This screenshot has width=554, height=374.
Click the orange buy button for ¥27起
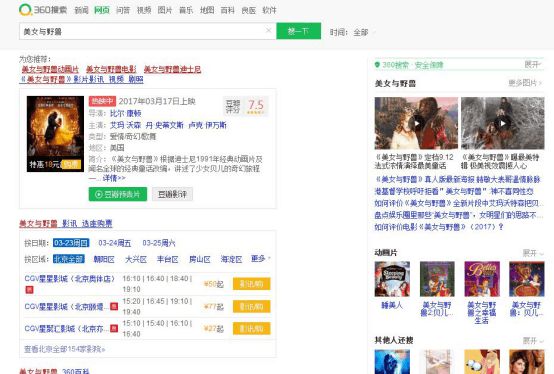point(252,329)
